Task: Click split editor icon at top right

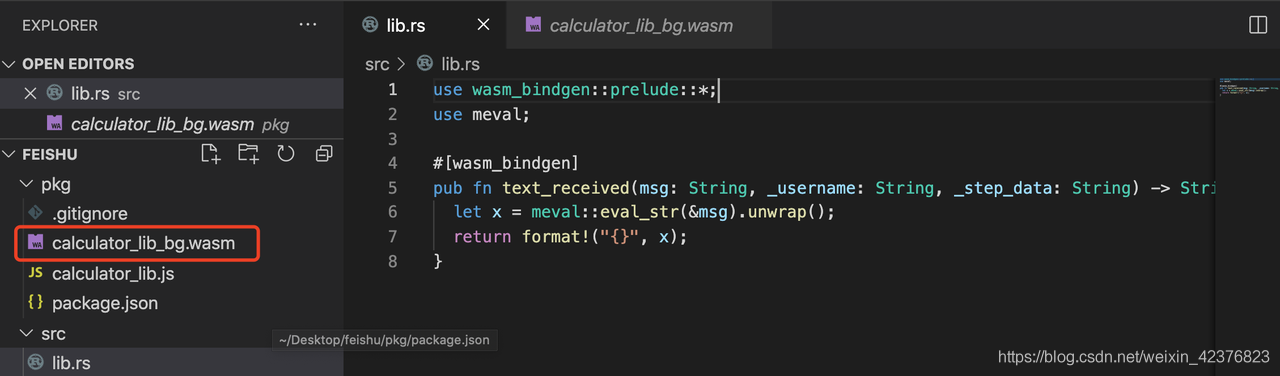Action: coord(1258,25)
